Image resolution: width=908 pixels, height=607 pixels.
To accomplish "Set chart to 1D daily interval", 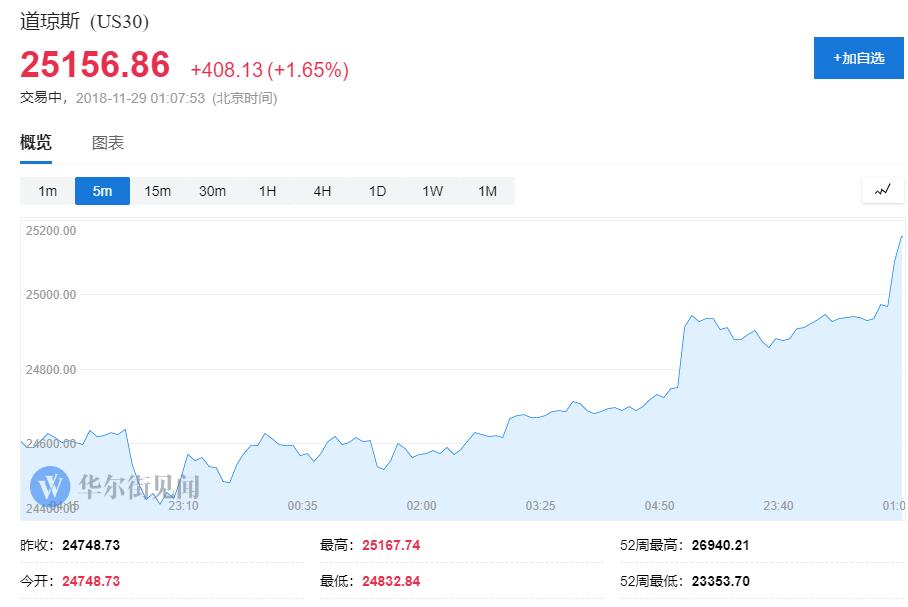I will click(x=377, y=191).
